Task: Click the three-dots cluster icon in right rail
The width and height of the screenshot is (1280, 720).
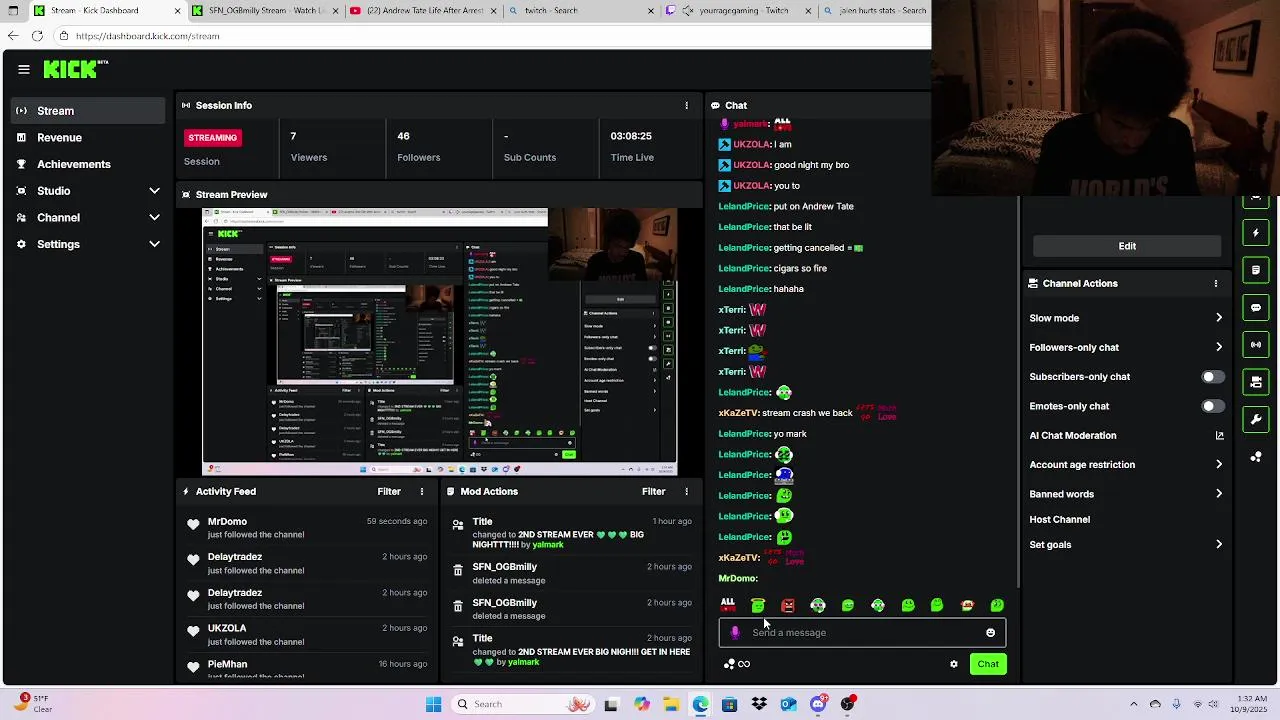Action: [x=1256, y=457]
